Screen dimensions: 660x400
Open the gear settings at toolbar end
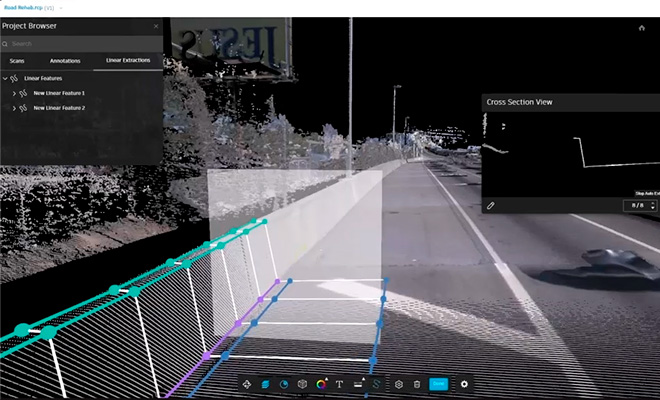(x=464, y=384)
